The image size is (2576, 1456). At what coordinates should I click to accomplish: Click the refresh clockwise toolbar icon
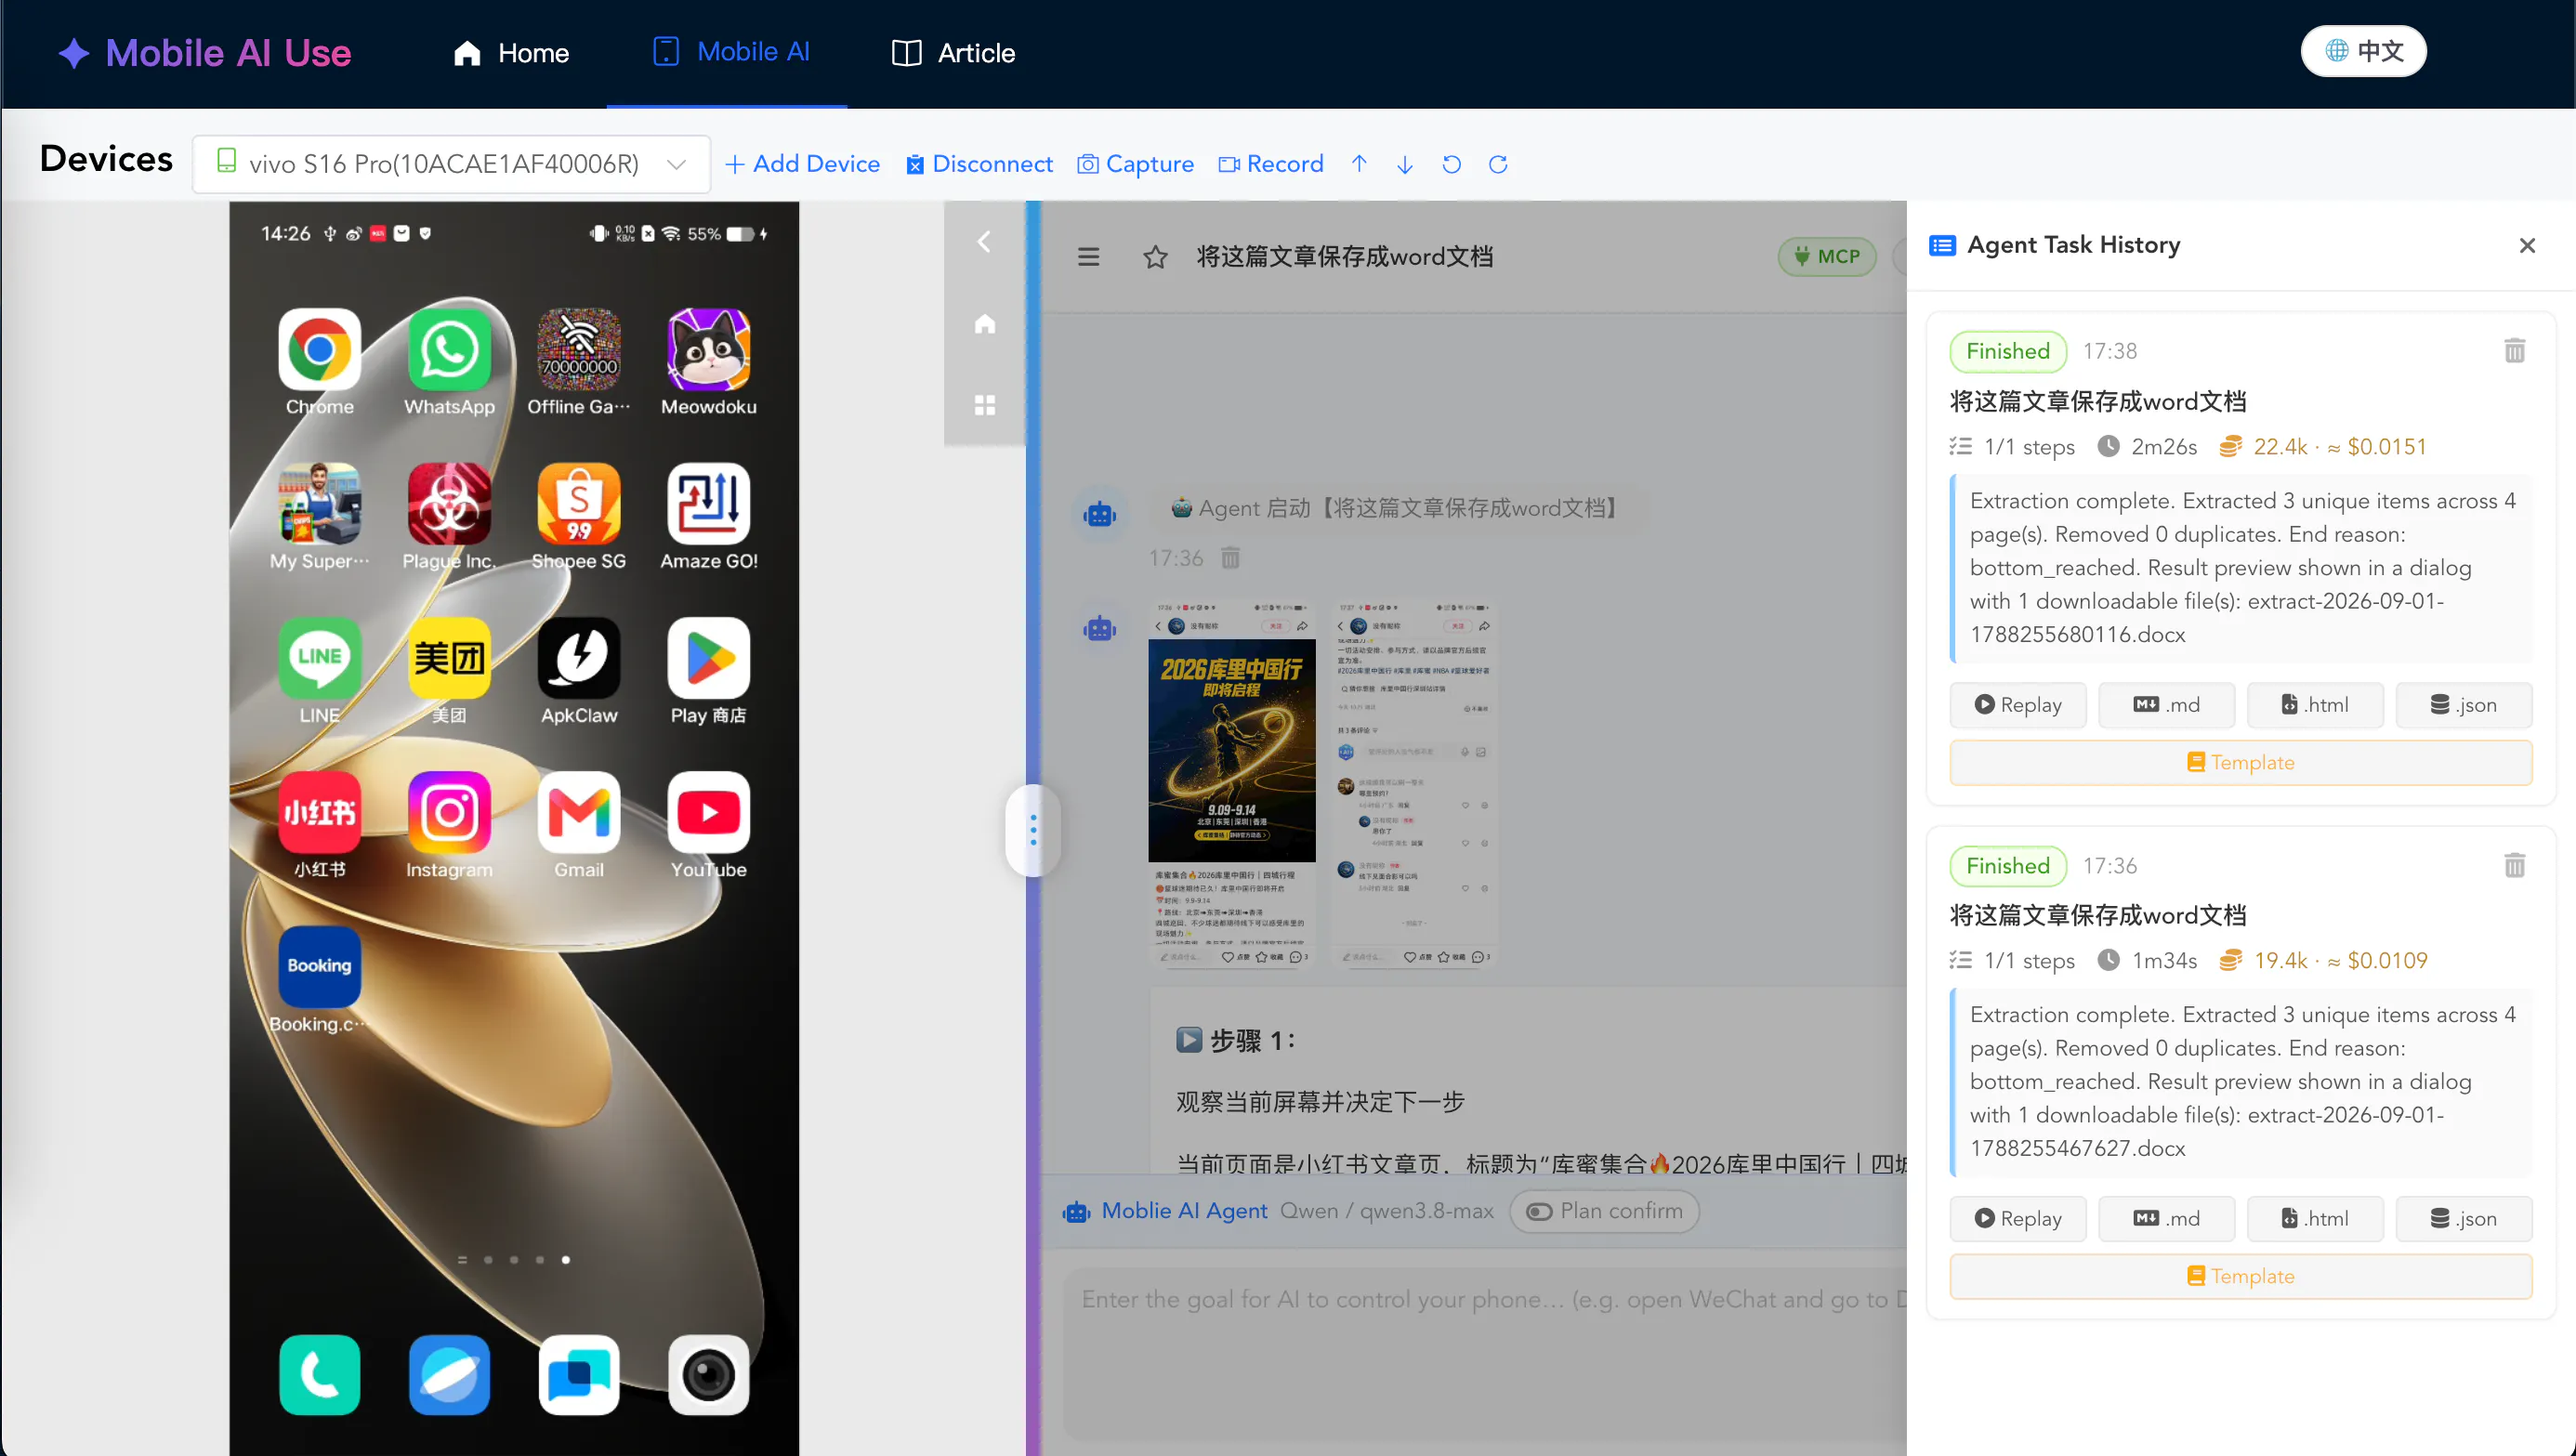1497,164
